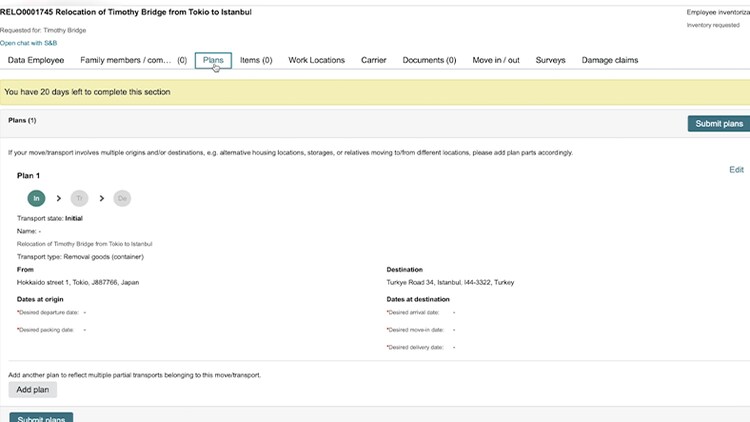Click the Add plan button
The height and width of the screenshot is (422, 750).
pyautogui.click(x=33, y=389)
